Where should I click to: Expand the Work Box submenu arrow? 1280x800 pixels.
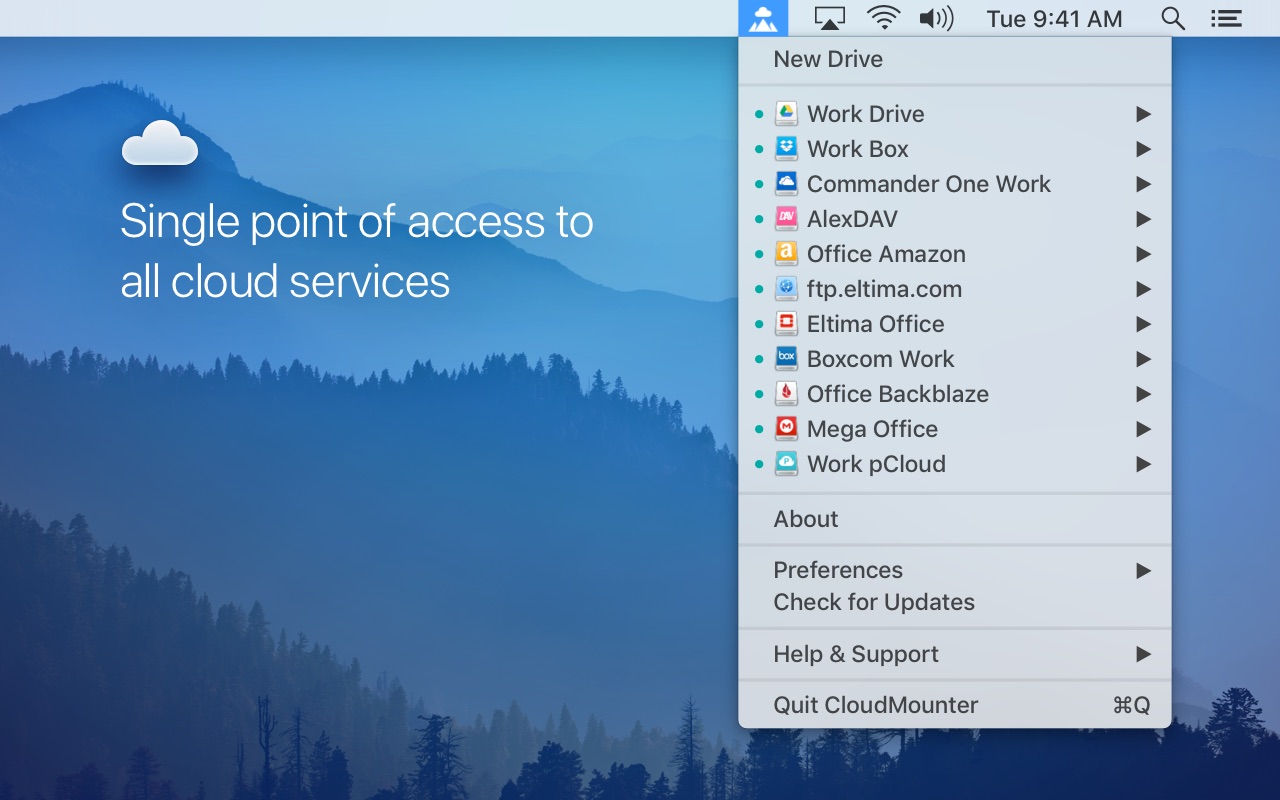[x=1144, y=149]
